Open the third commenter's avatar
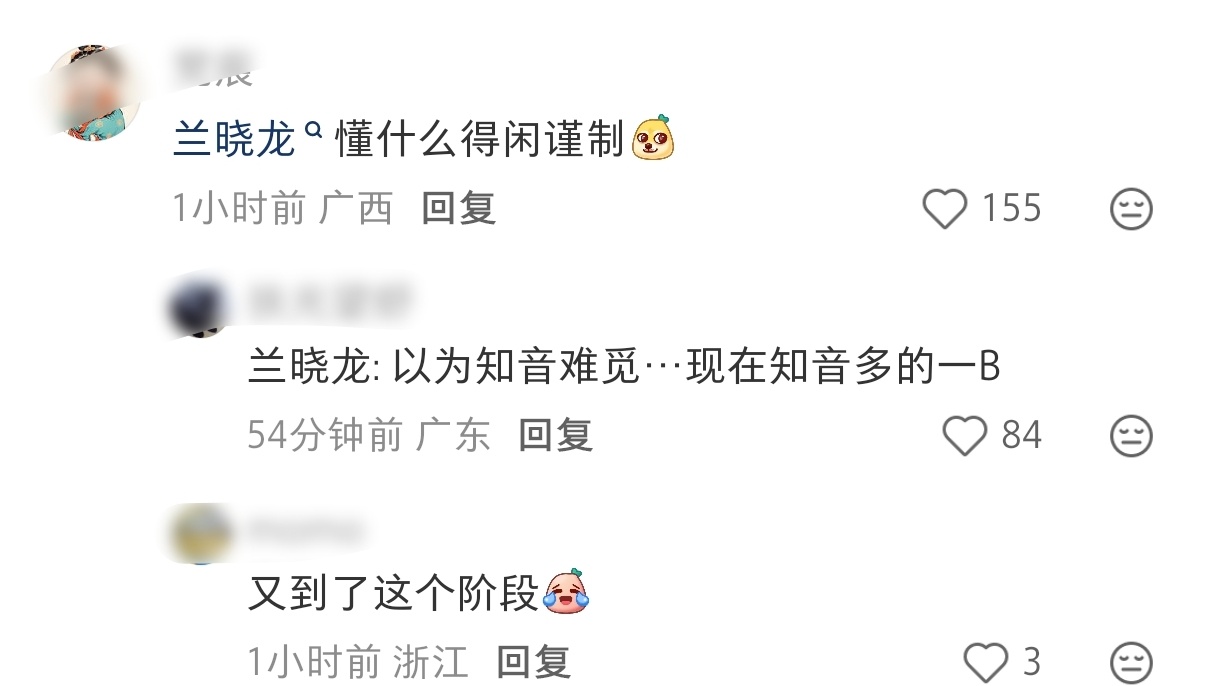 point(198,533)
